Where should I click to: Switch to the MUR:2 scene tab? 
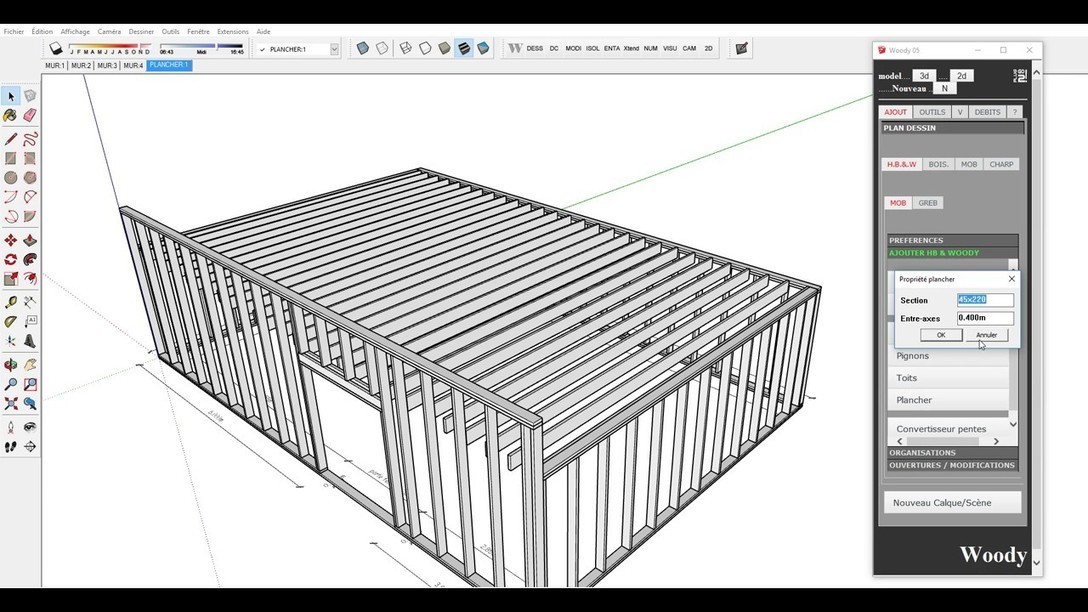81,66
